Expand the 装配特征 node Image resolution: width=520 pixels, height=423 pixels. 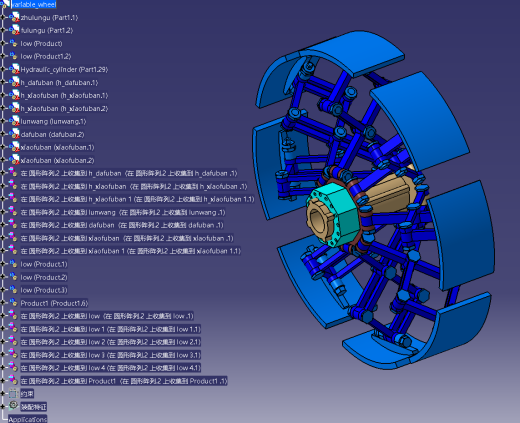coord(3,406)
